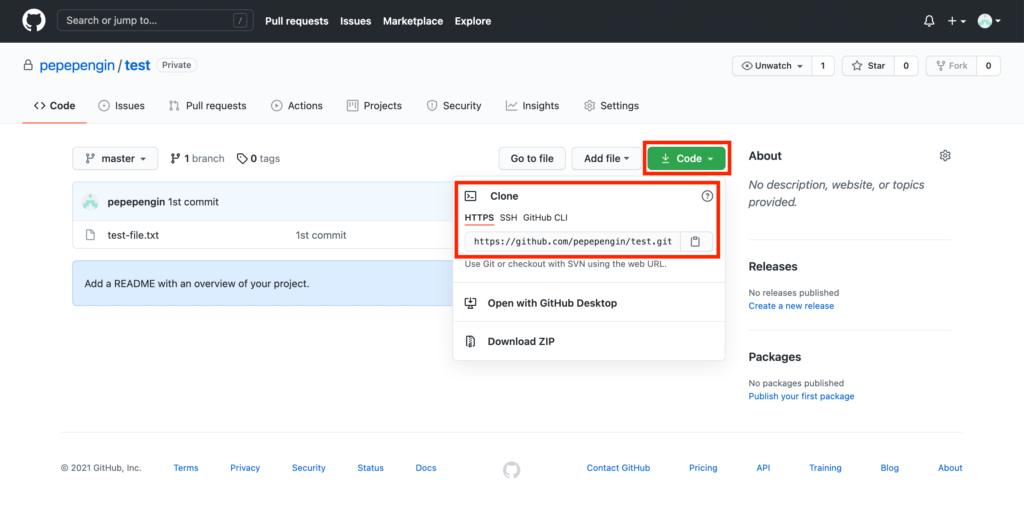Click pepepengin commit author name
Image resolution: width=1024 pixels, height=528 pixels.
coord(136,202)
